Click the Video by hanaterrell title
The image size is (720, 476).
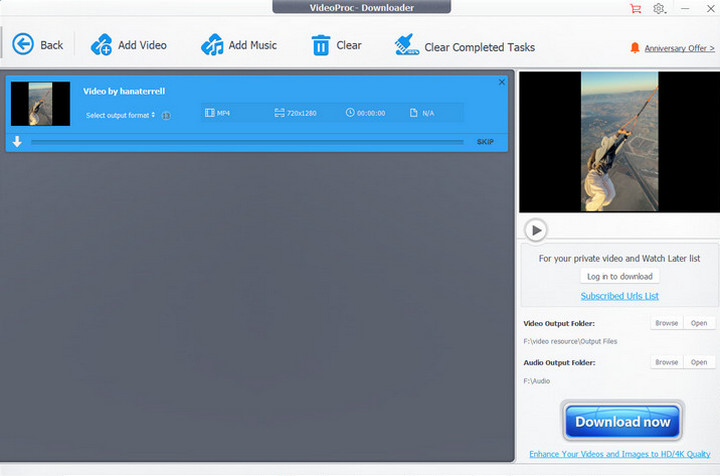(124, 91)
